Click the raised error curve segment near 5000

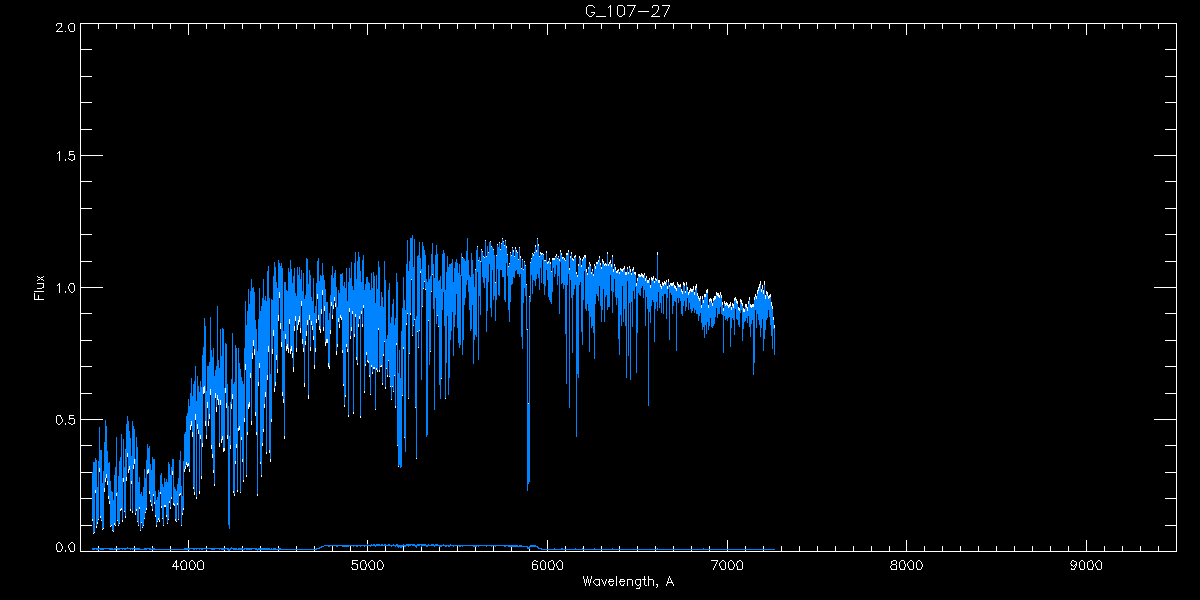[x=368, y=545]
